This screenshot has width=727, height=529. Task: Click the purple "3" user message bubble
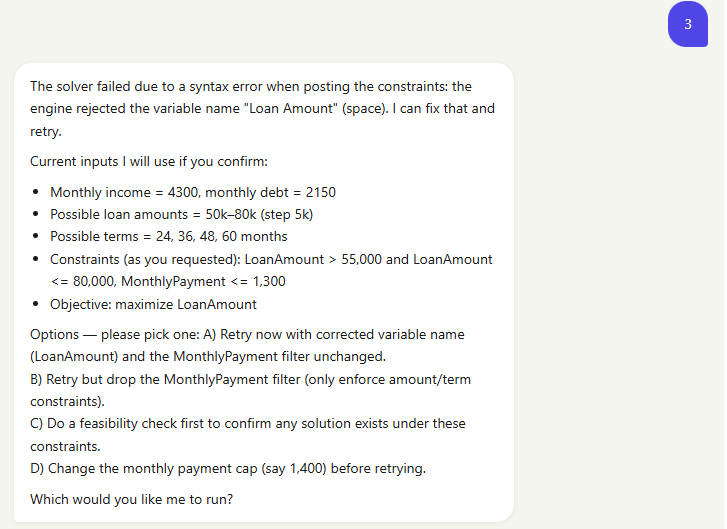coord(688,24)
